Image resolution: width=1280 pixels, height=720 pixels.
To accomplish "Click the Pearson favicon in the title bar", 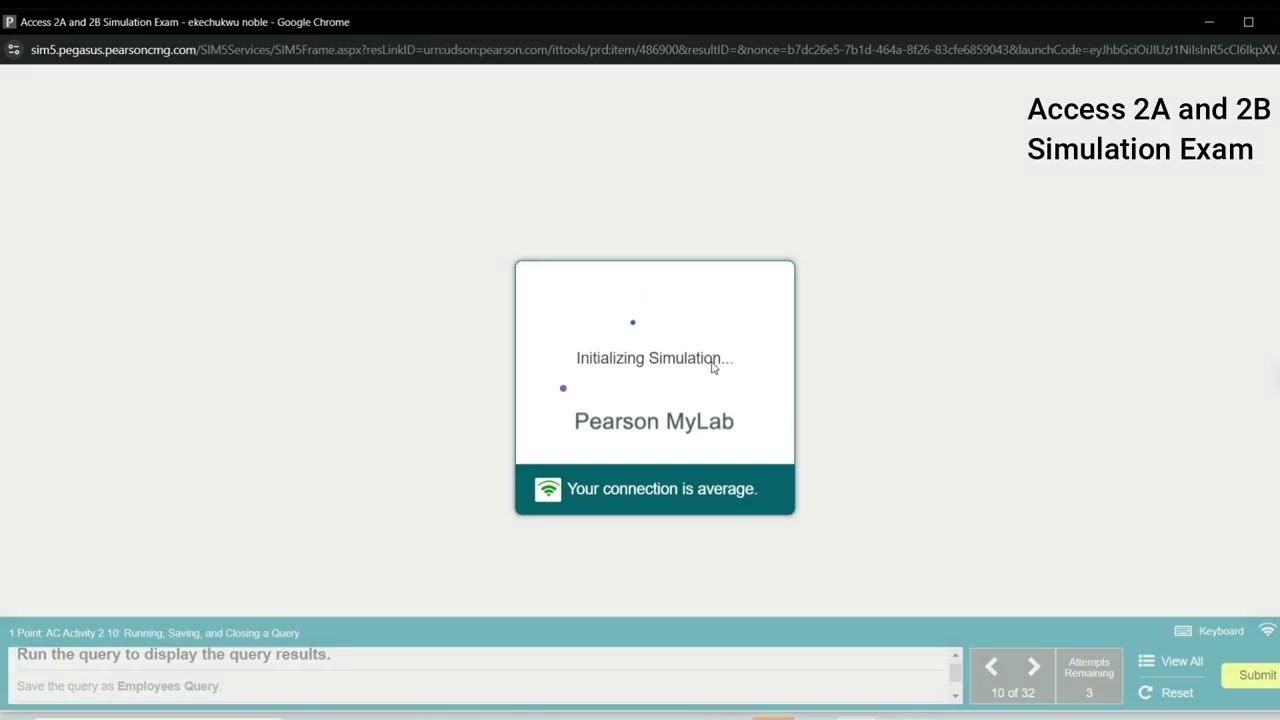I will tap(10, 22).
